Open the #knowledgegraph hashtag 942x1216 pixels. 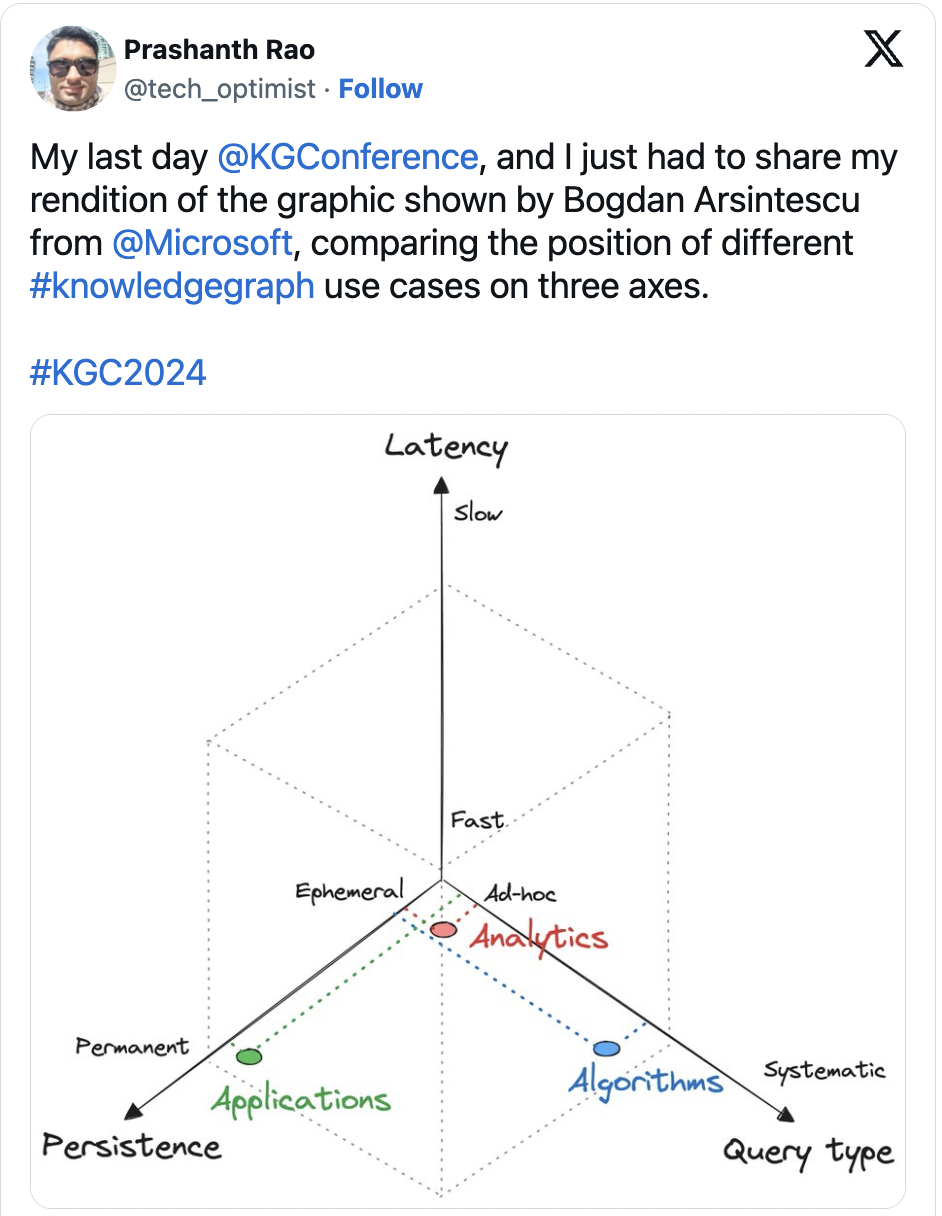coord(173,286)
